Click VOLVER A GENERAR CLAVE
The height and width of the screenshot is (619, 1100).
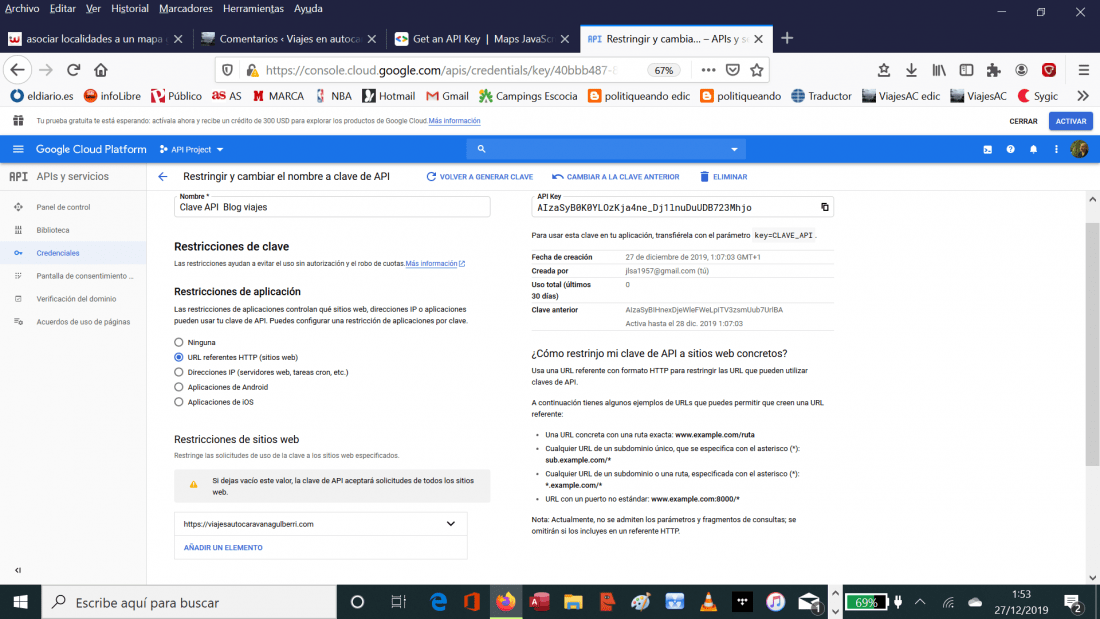(x=480, y=177)
